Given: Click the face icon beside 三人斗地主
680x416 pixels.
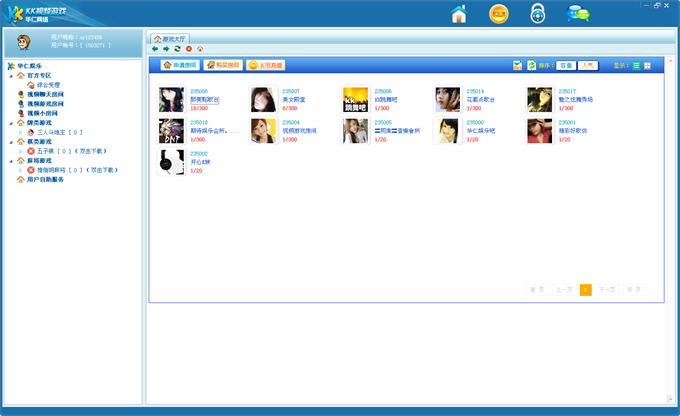Looking at the screenshot, I should [x=30, y=132].
